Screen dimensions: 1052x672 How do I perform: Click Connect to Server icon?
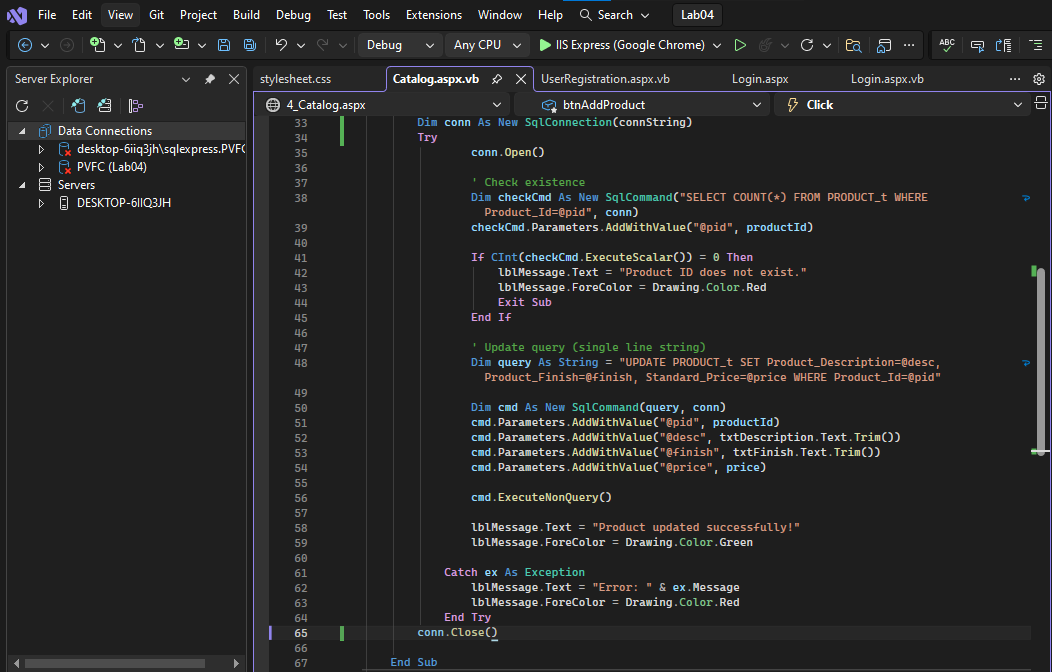point(104,106)
